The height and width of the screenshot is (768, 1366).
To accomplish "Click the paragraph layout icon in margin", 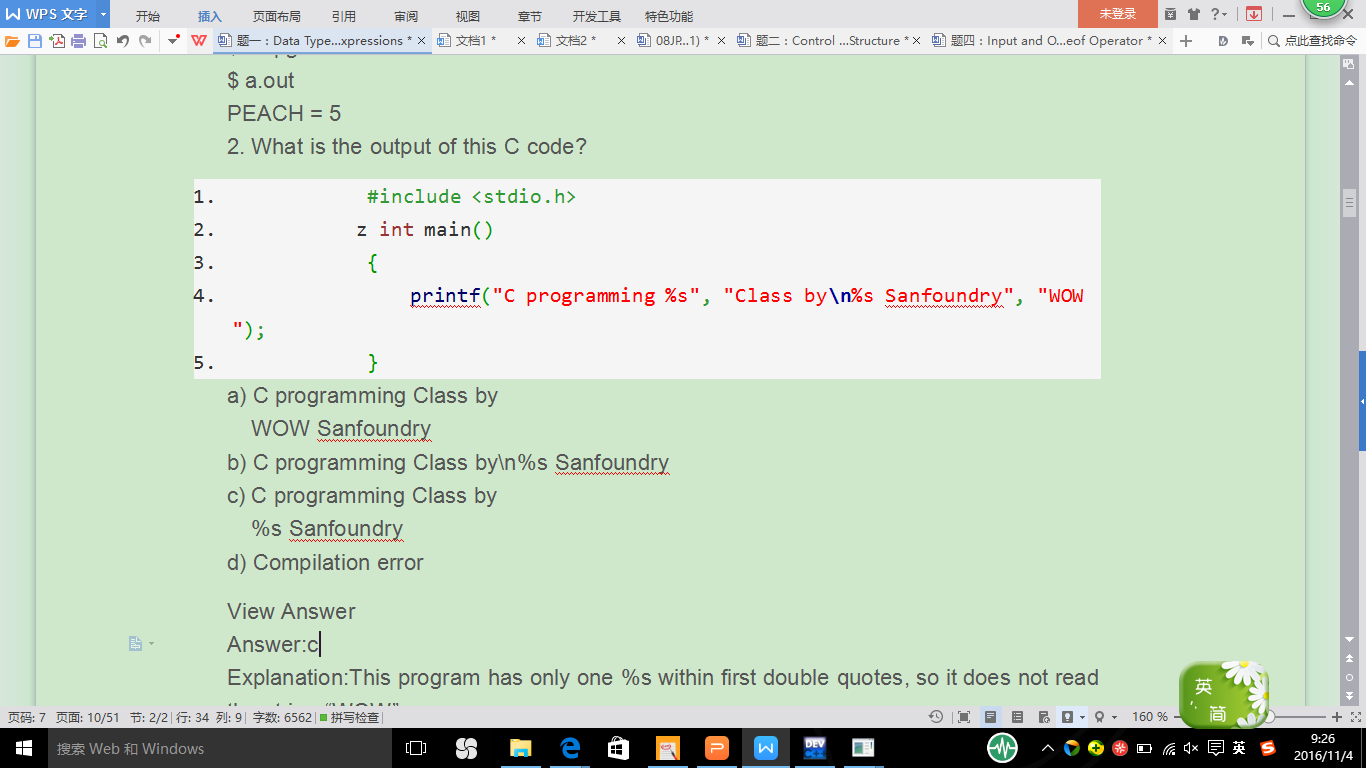I will point(136,644).
